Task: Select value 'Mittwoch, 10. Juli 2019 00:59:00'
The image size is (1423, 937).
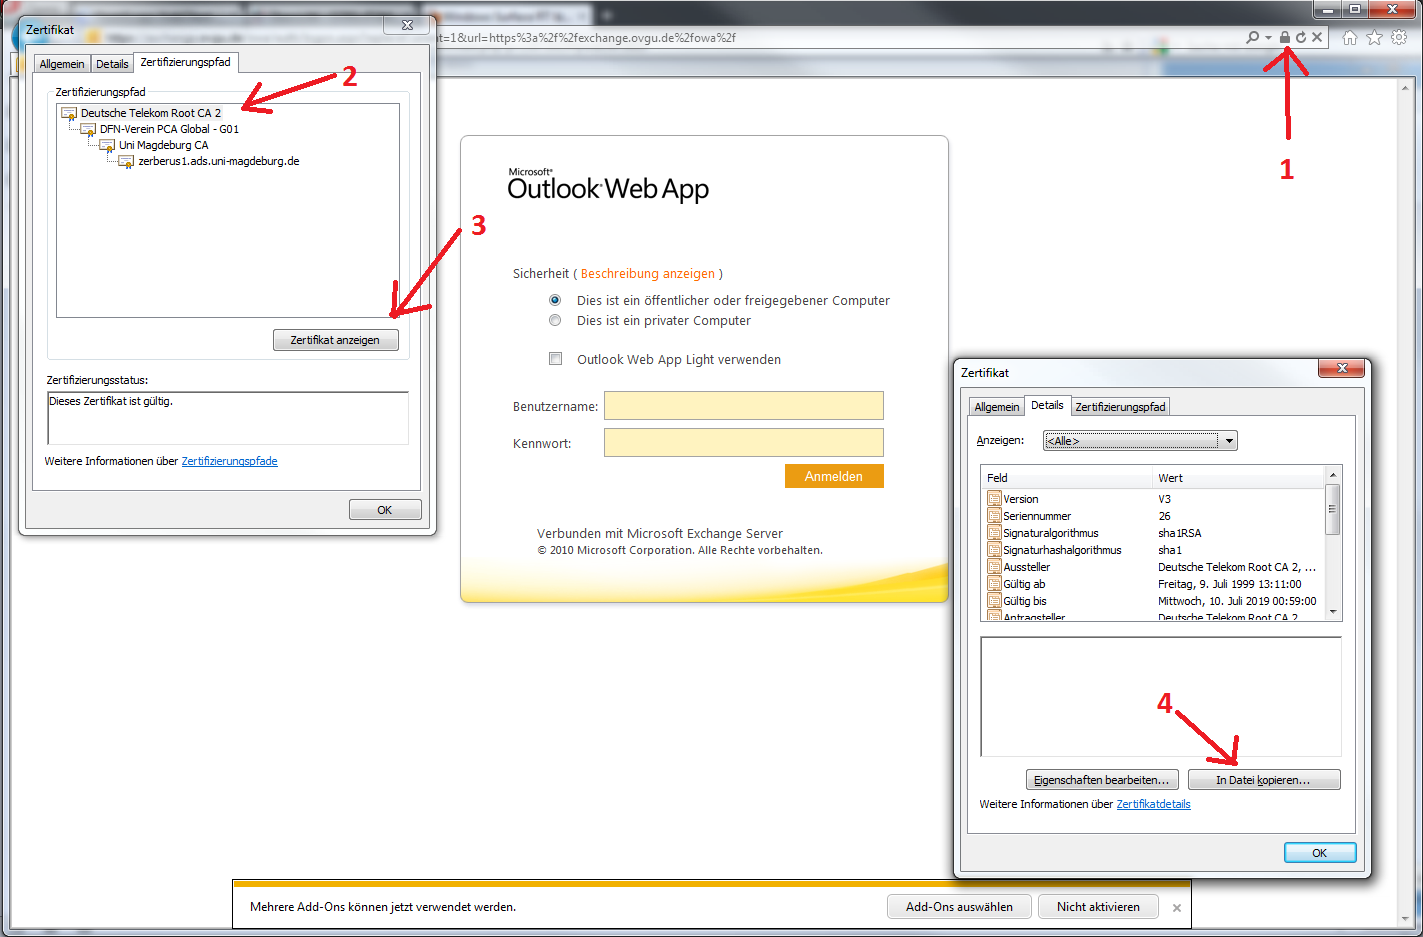Action: tap(1237, 601)
